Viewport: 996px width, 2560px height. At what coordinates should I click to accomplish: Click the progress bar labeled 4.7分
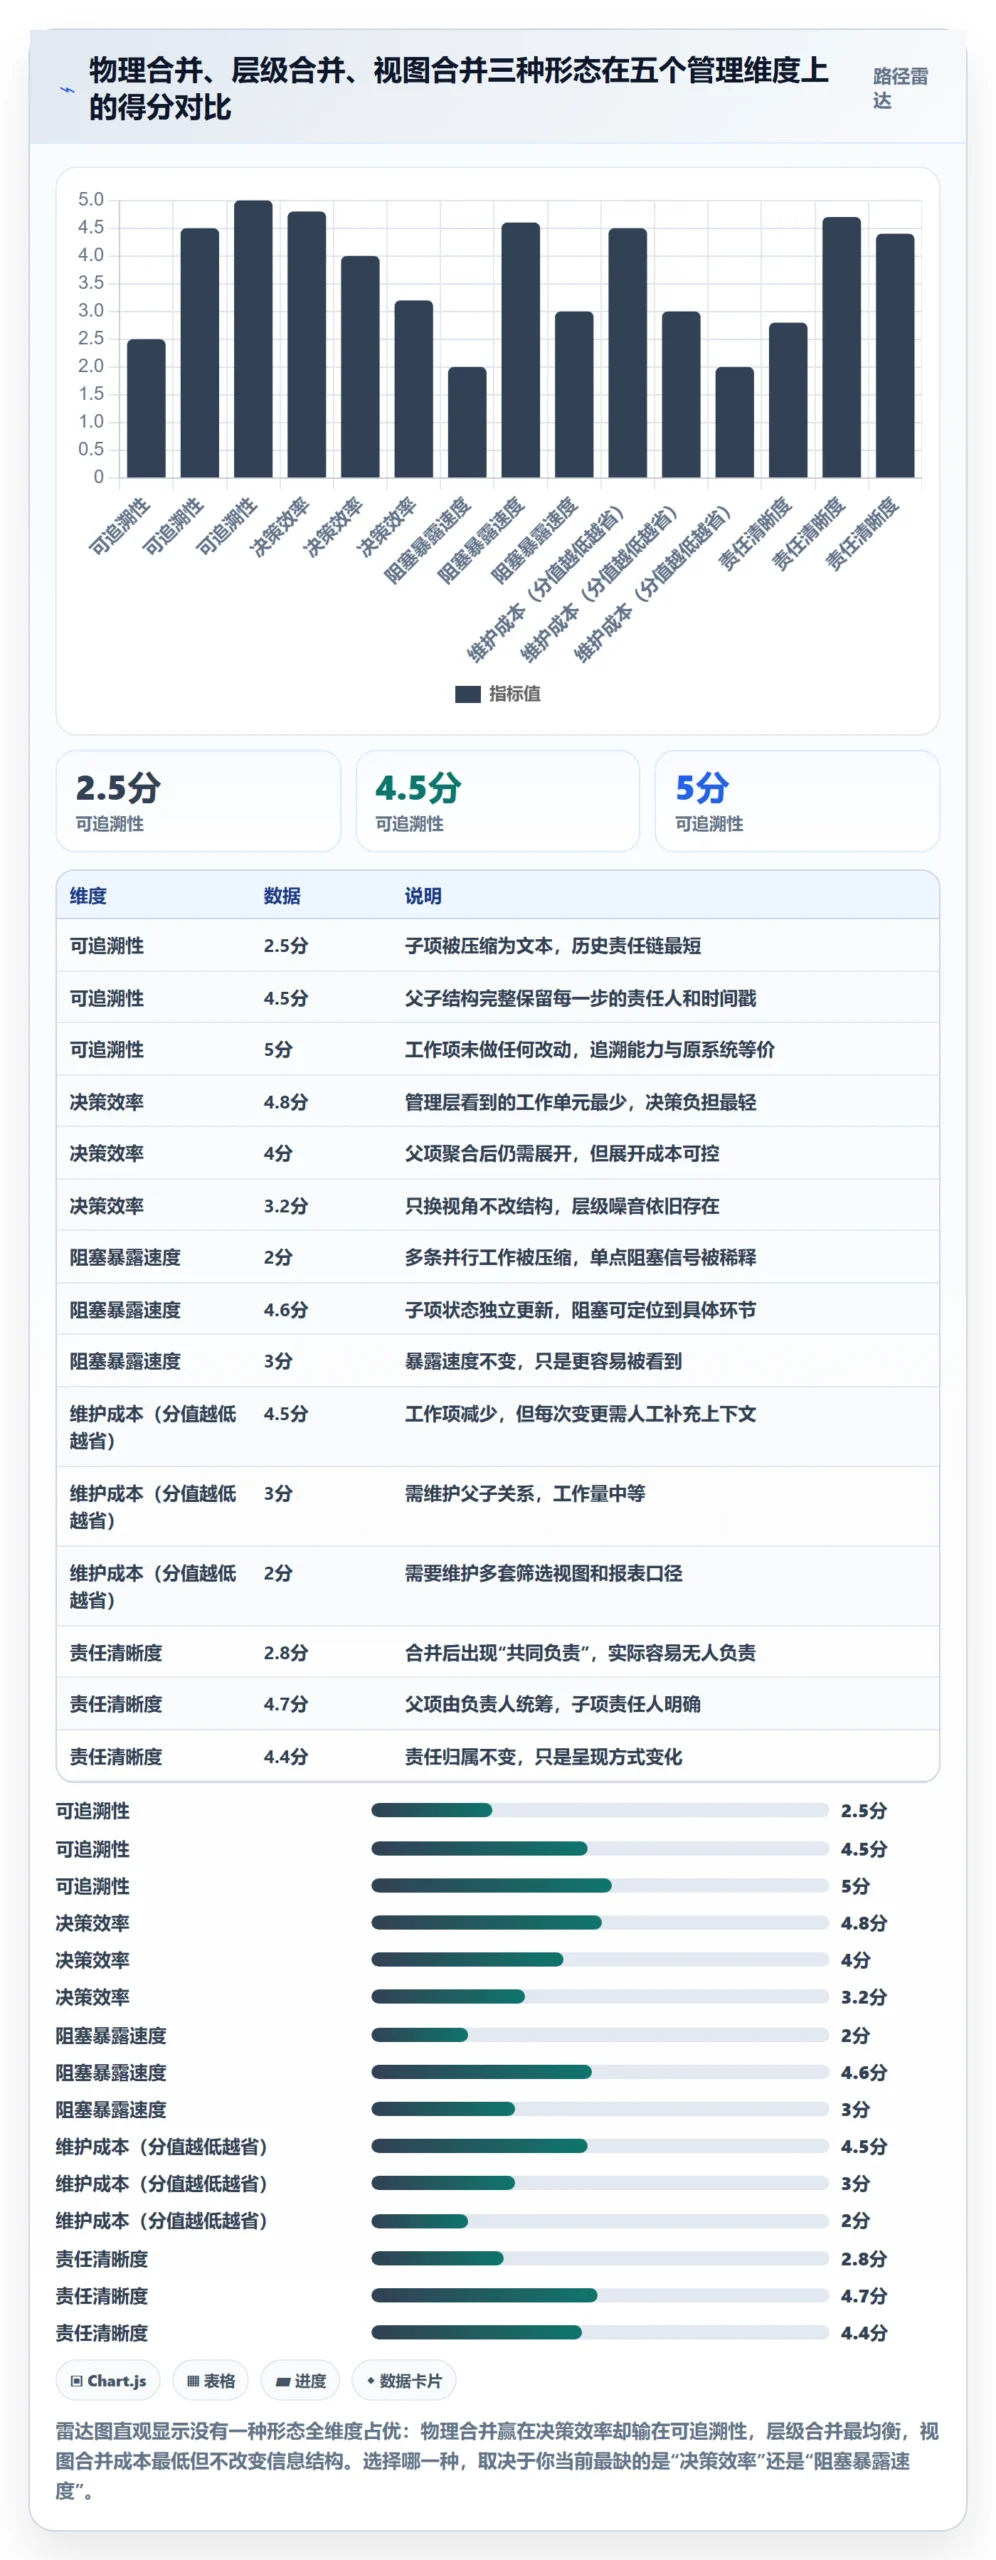pos(600,2295)
